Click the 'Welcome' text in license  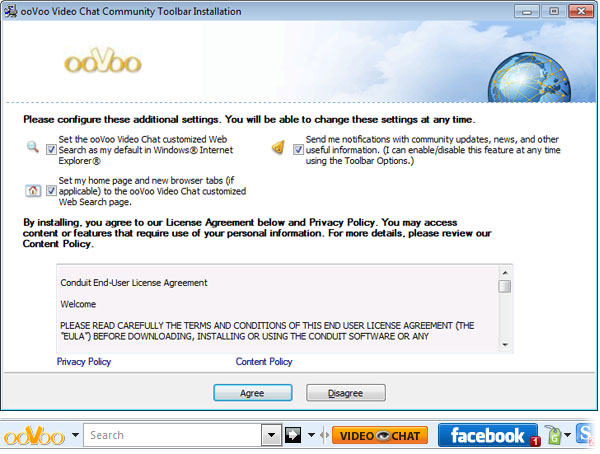(78, 304)
